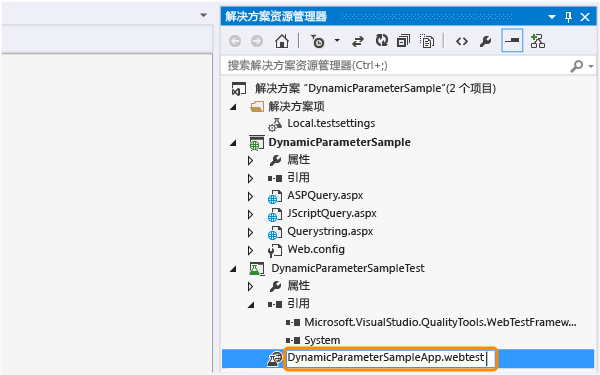Image resolution: width=600 pixels, height=375 pixels.
Task: Select the 解决方案项 folder icon
Action: tap(257, 106)
